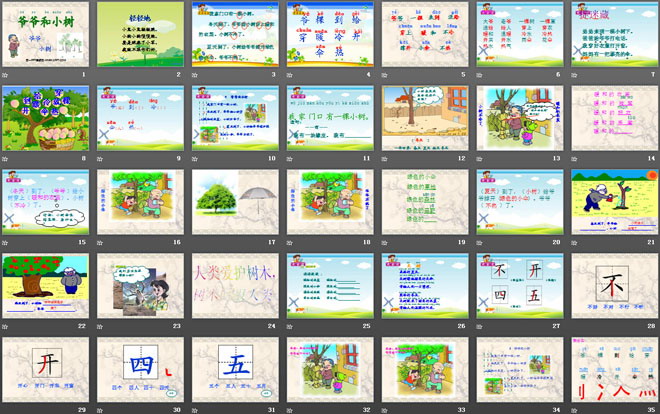This screenshot has height=414, width=660.
Task: Select slide 5 thumbnail
Action: (425, 34)
